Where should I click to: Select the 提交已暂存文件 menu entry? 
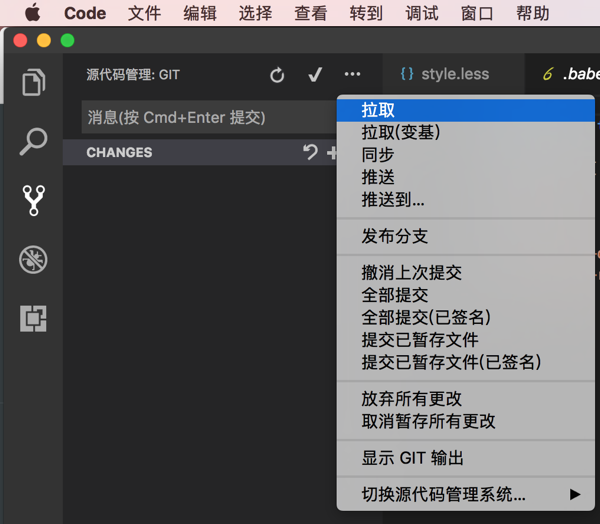(x=466, y=339)
